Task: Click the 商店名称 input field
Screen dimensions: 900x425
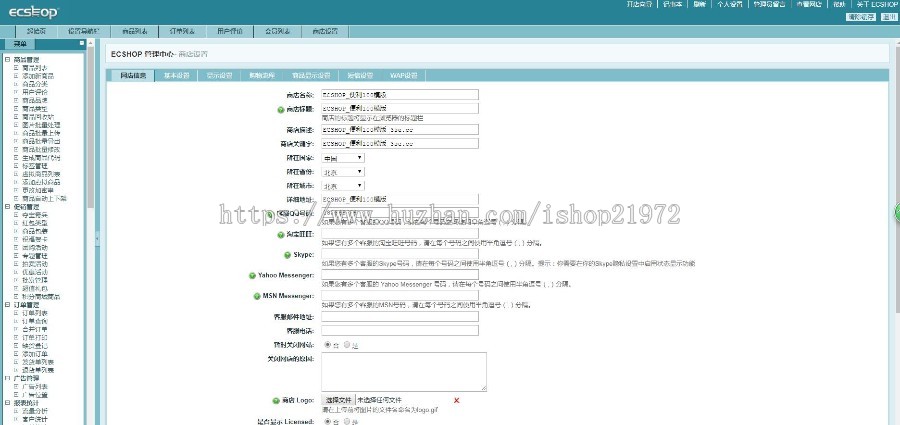Action: (x=399, y=94)
